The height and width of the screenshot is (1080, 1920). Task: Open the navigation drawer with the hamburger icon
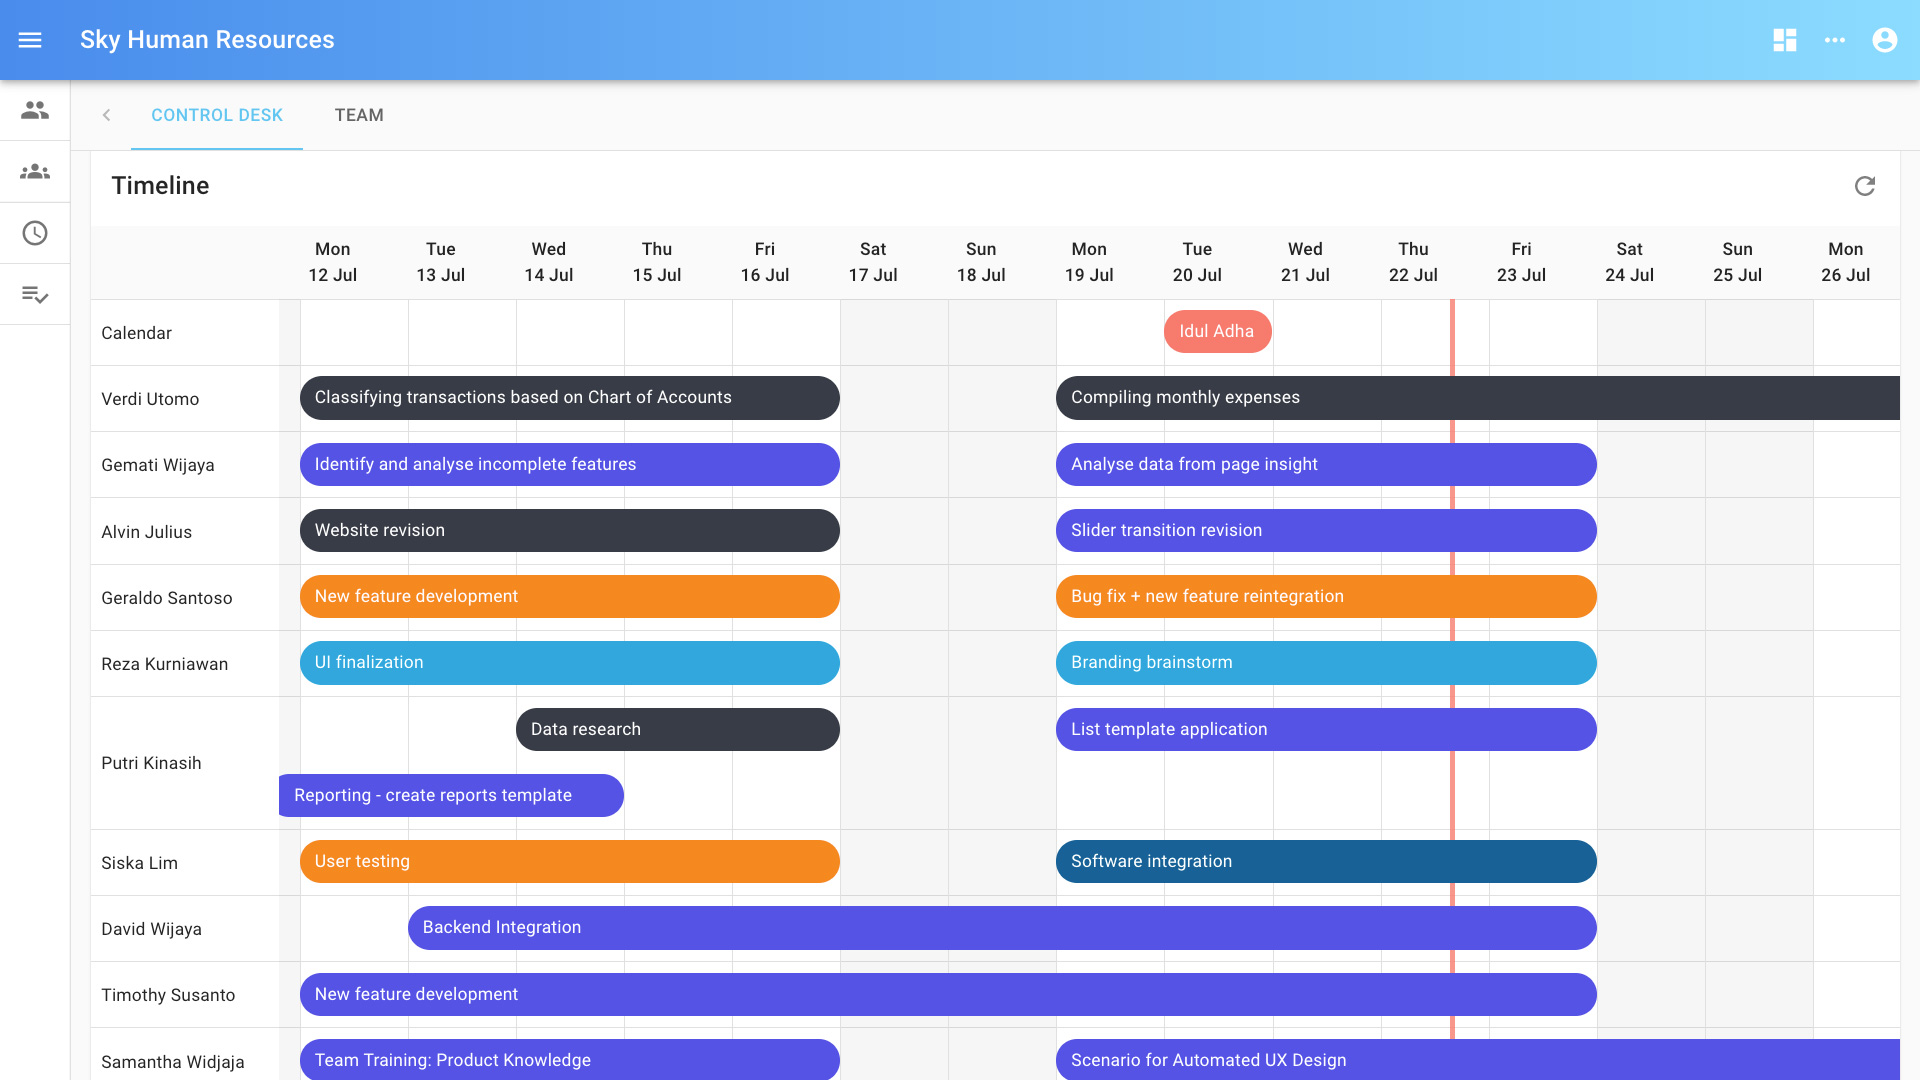pyautogui.click(x=31, y=40)
